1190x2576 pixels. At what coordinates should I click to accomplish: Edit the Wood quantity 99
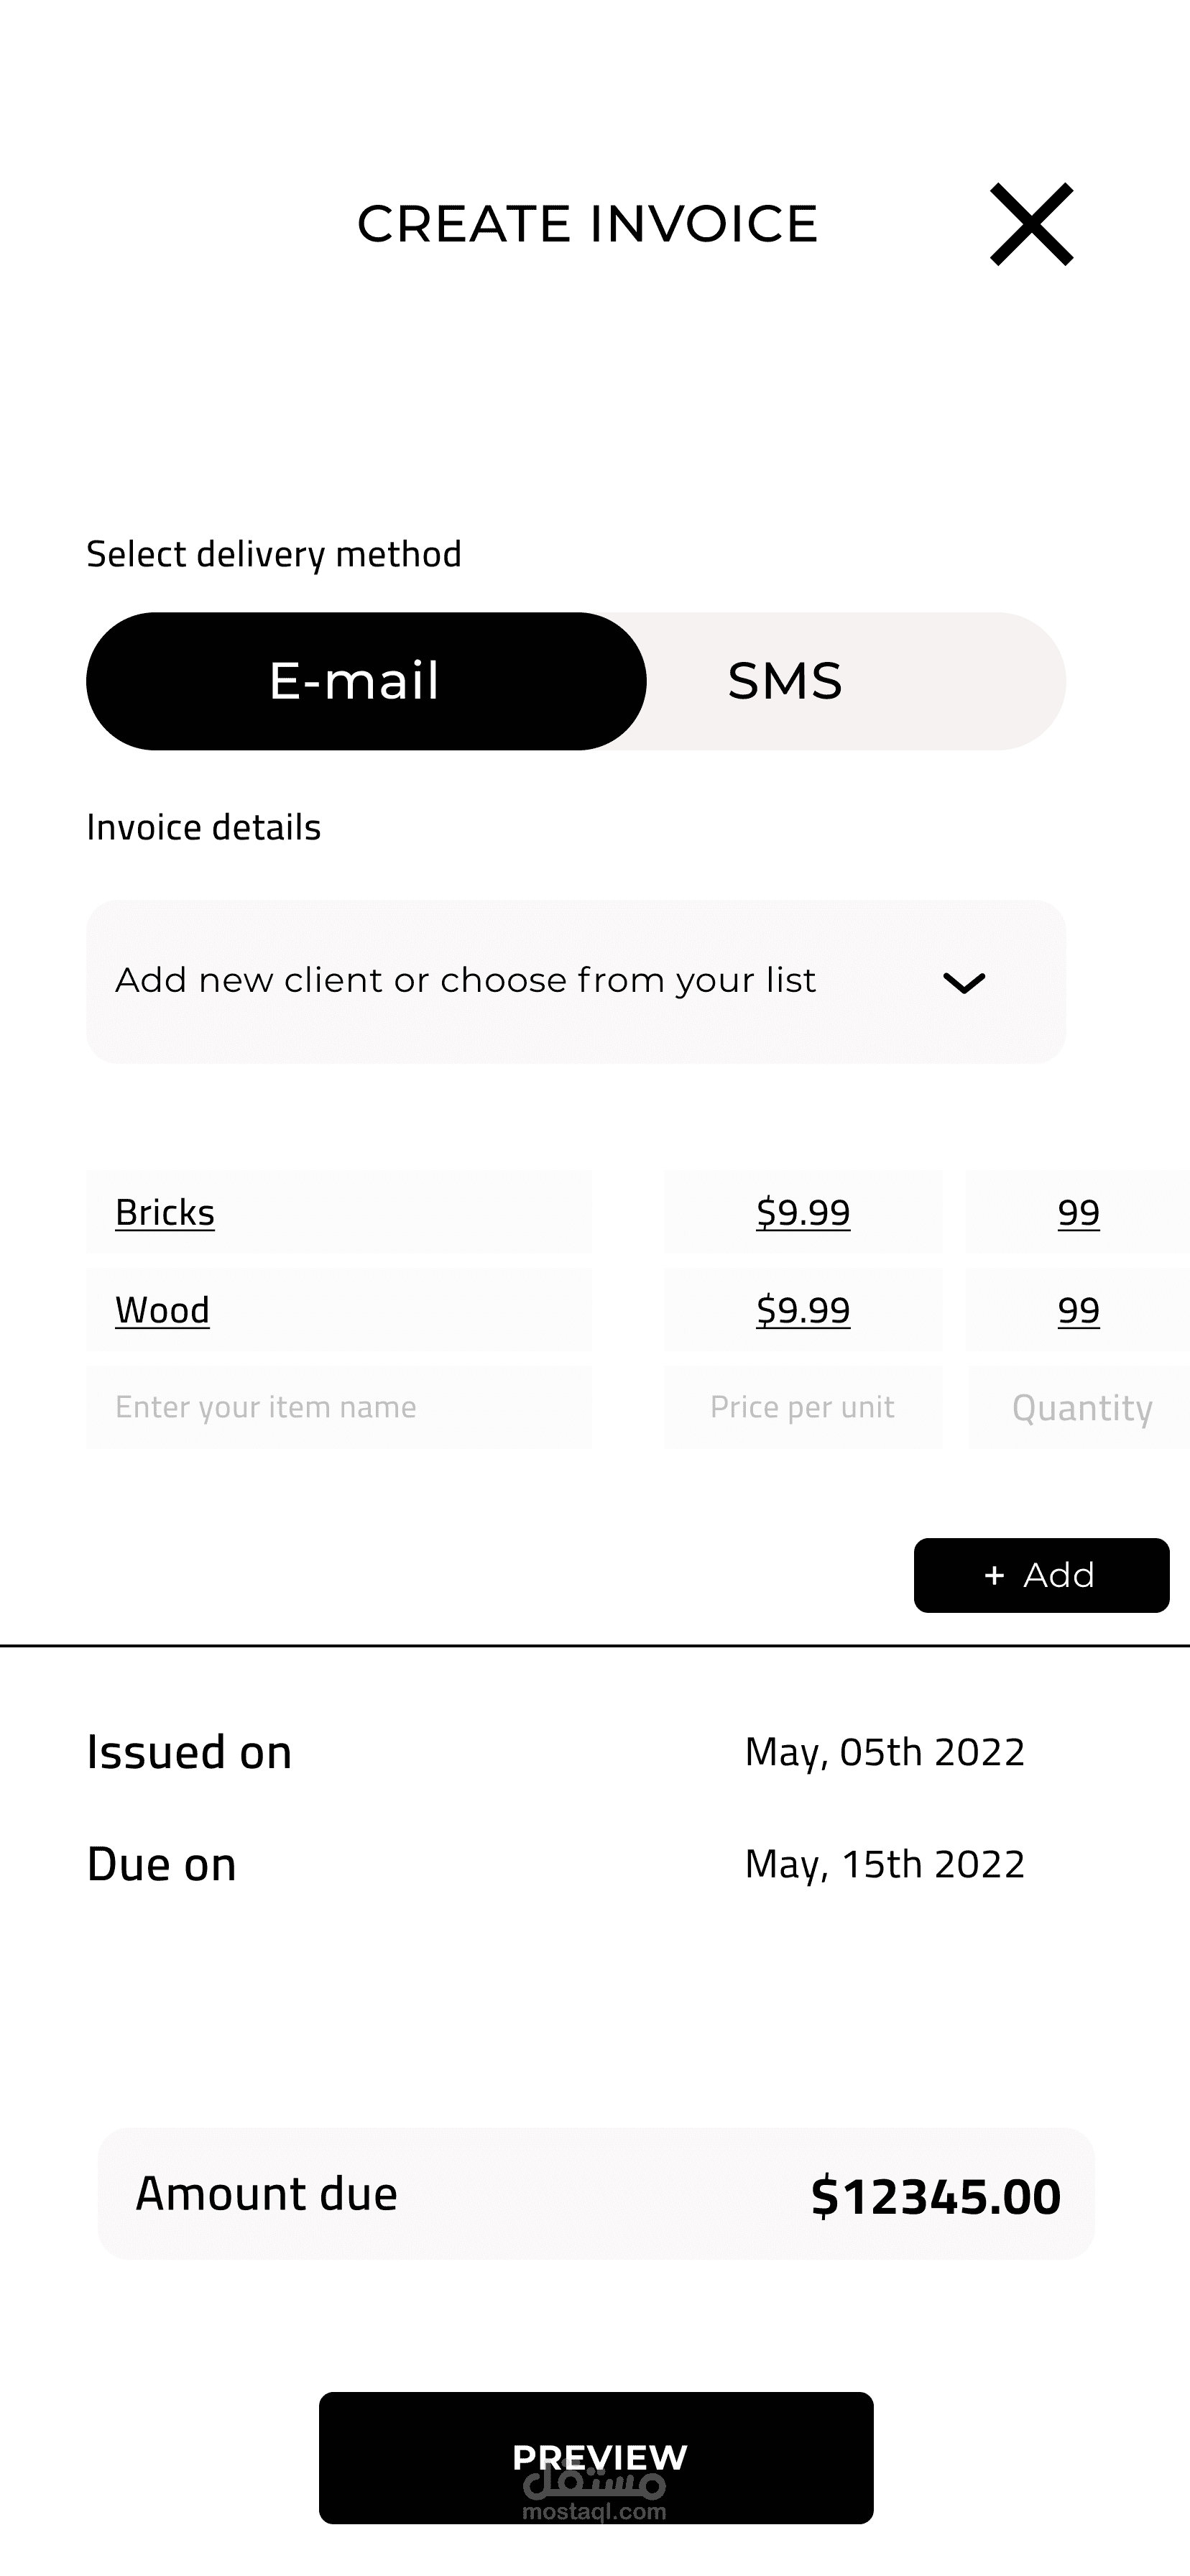point(1079,1310)
